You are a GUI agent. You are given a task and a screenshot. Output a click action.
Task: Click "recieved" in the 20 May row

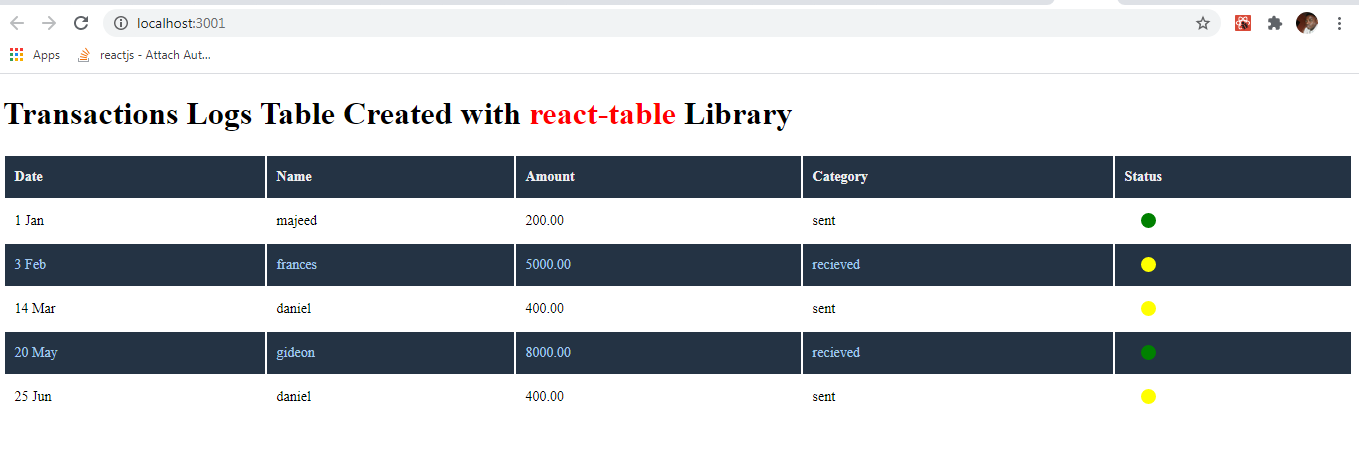836,353
